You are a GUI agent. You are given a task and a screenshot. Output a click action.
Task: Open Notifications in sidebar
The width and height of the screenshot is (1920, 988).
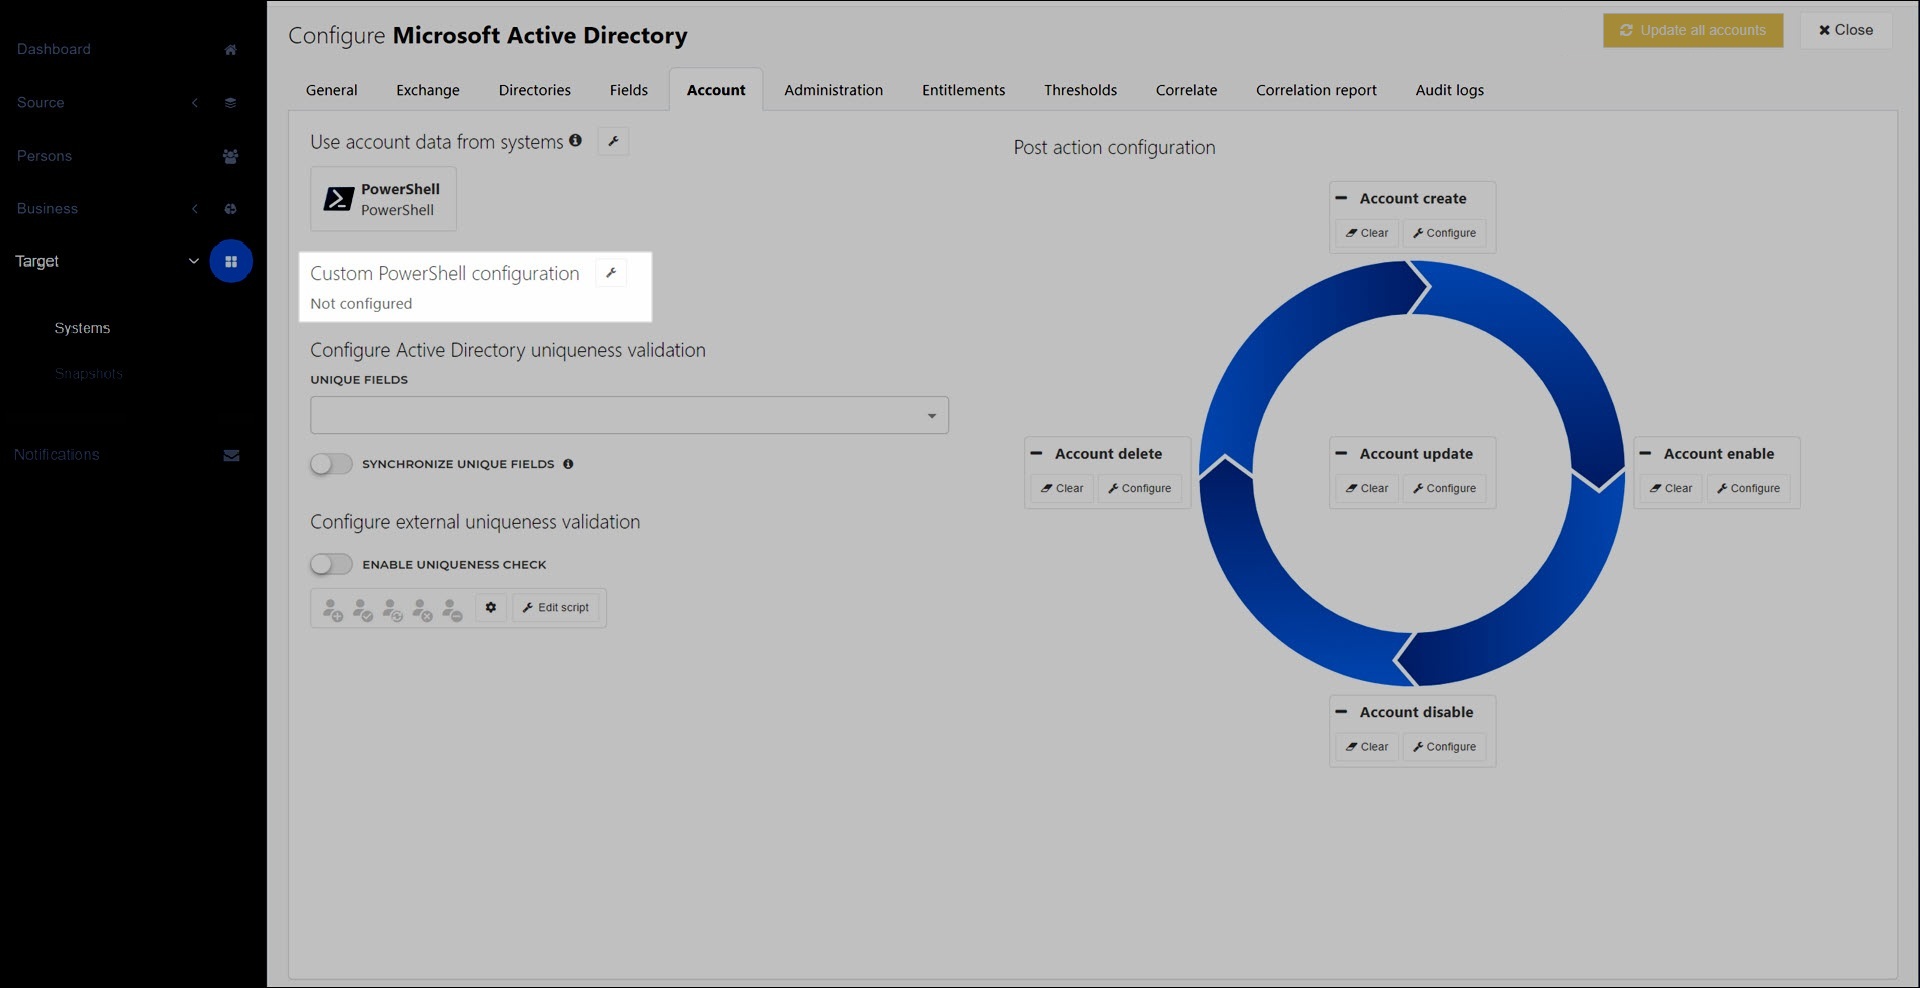point(57,454)
